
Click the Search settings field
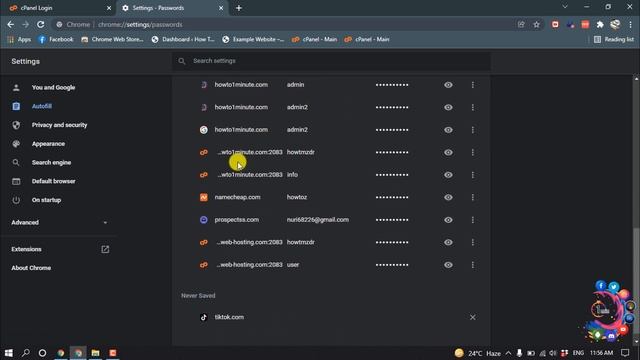click(331, 61)
